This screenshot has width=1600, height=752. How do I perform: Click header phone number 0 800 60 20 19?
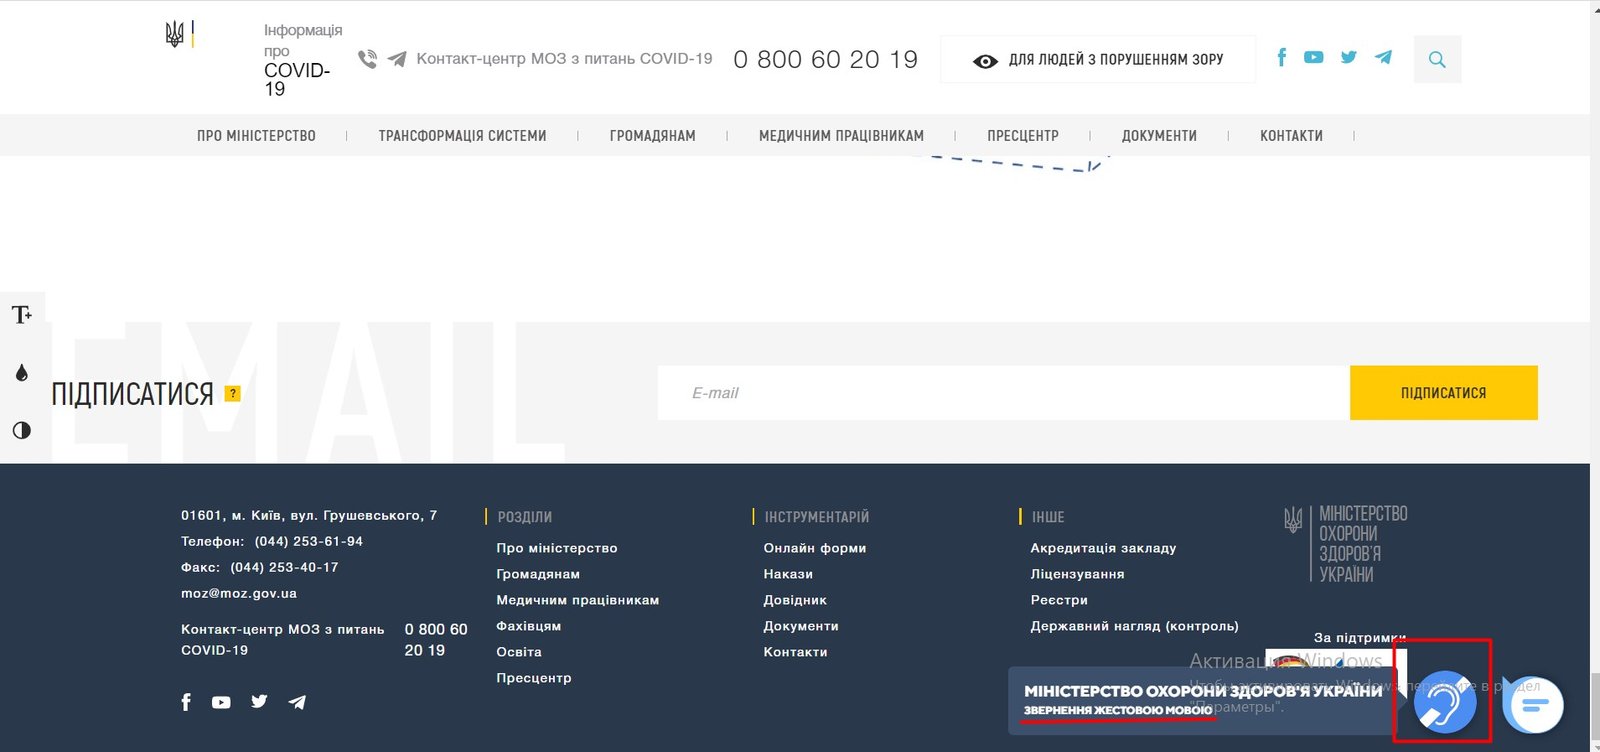(825, 60)
